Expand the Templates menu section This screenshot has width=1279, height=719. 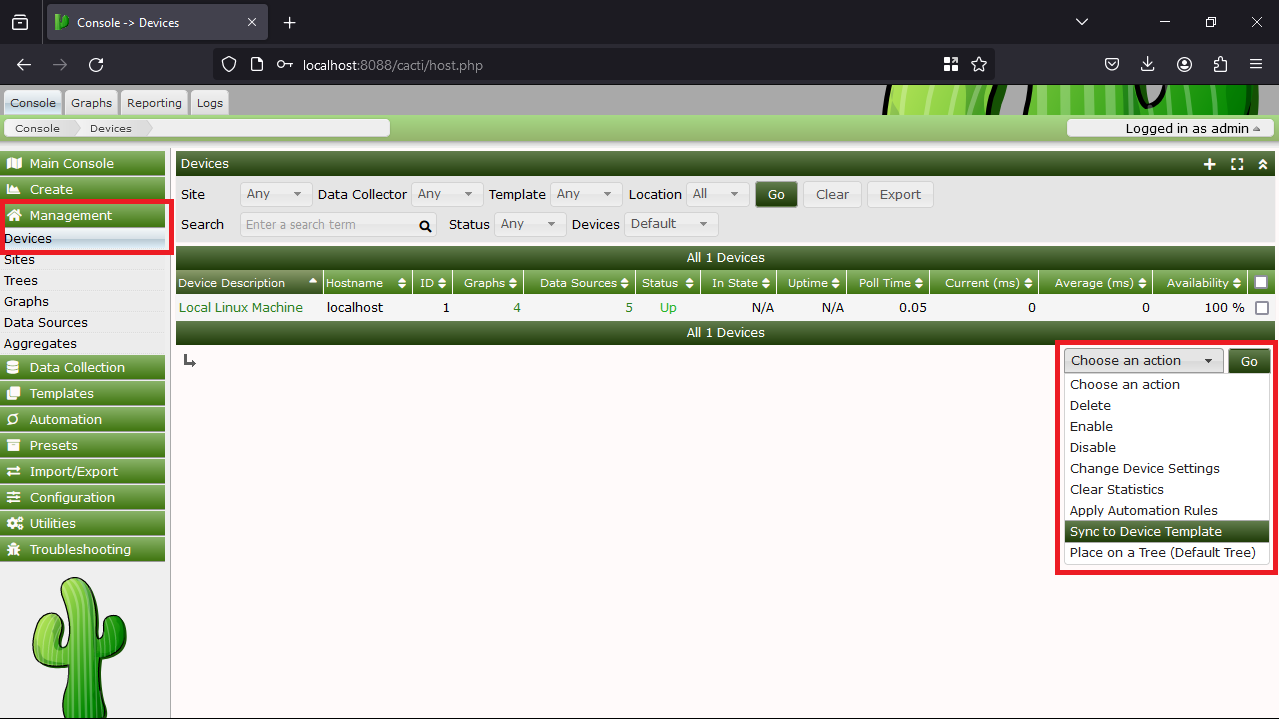[x=83, y=393]
